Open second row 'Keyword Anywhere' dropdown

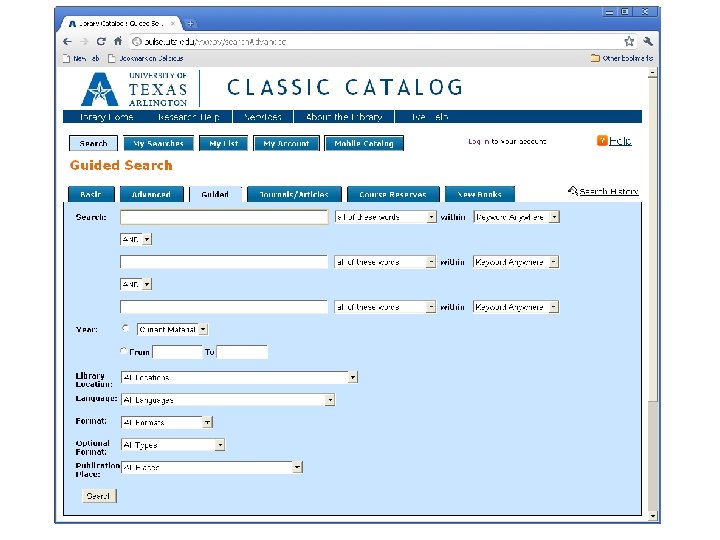tap(516, 262)
